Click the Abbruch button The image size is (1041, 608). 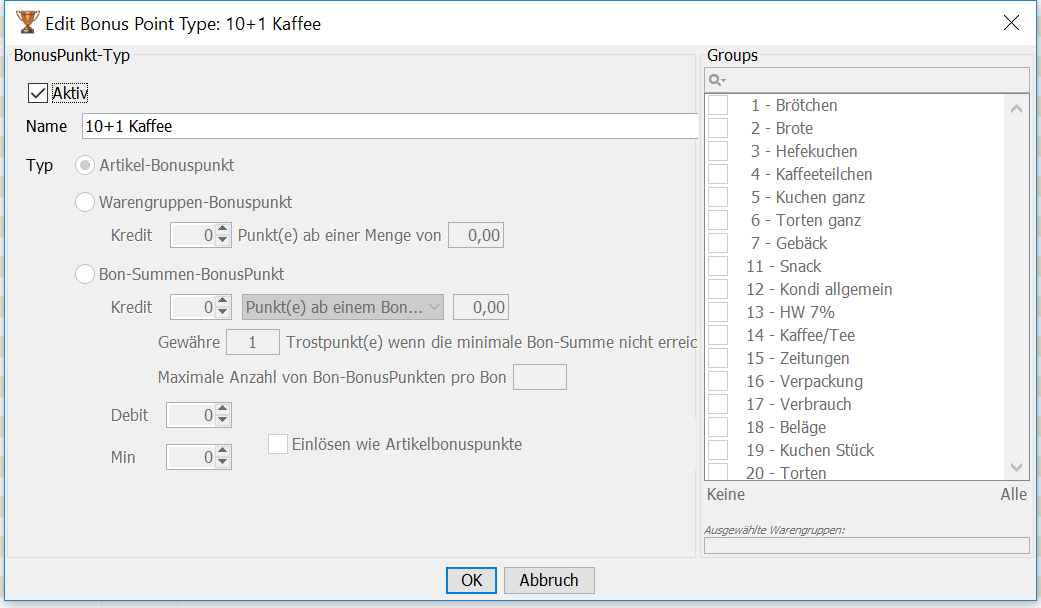click(x=549, y=580)
